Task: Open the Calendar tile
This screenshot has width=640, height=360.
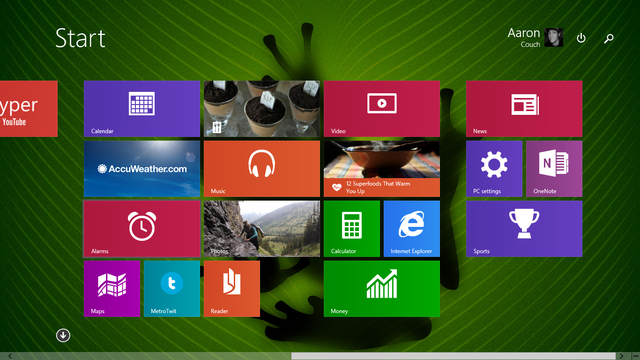Action: tap(142, 109)
